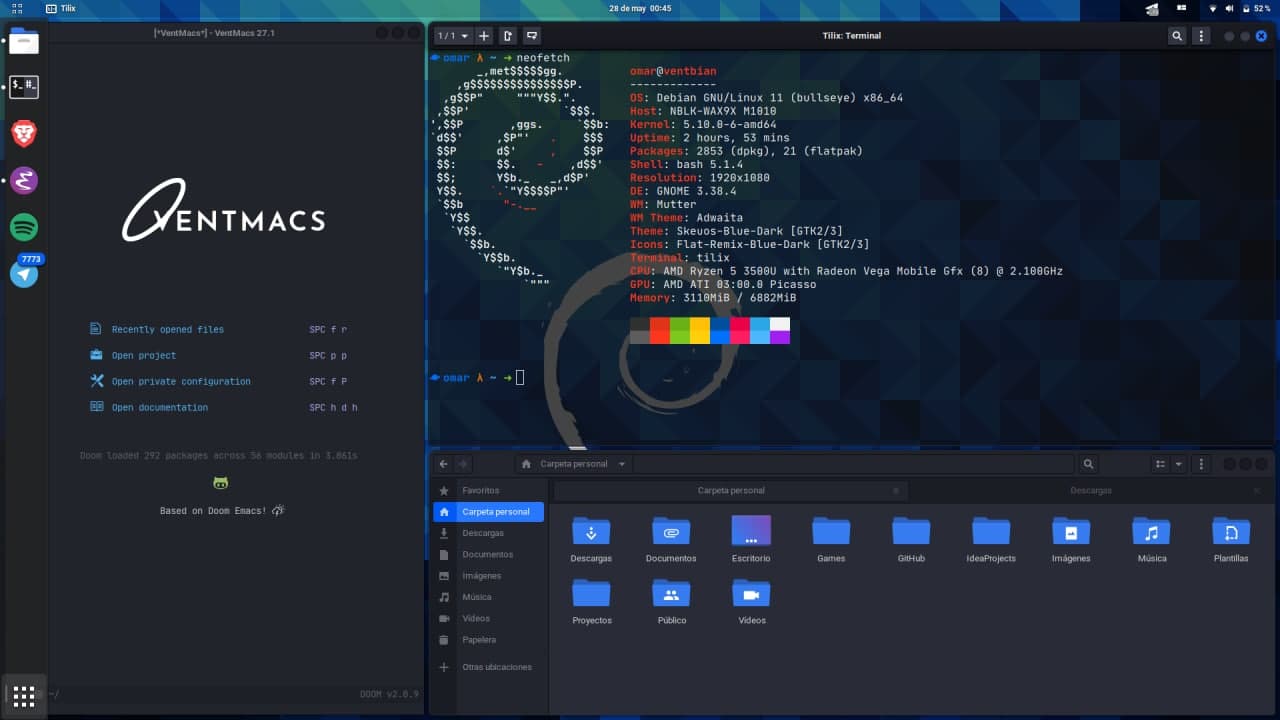The width and height of the screenshot is (1280, 720).
Task: Show applications grid in the dock
Action: (24, 696)
